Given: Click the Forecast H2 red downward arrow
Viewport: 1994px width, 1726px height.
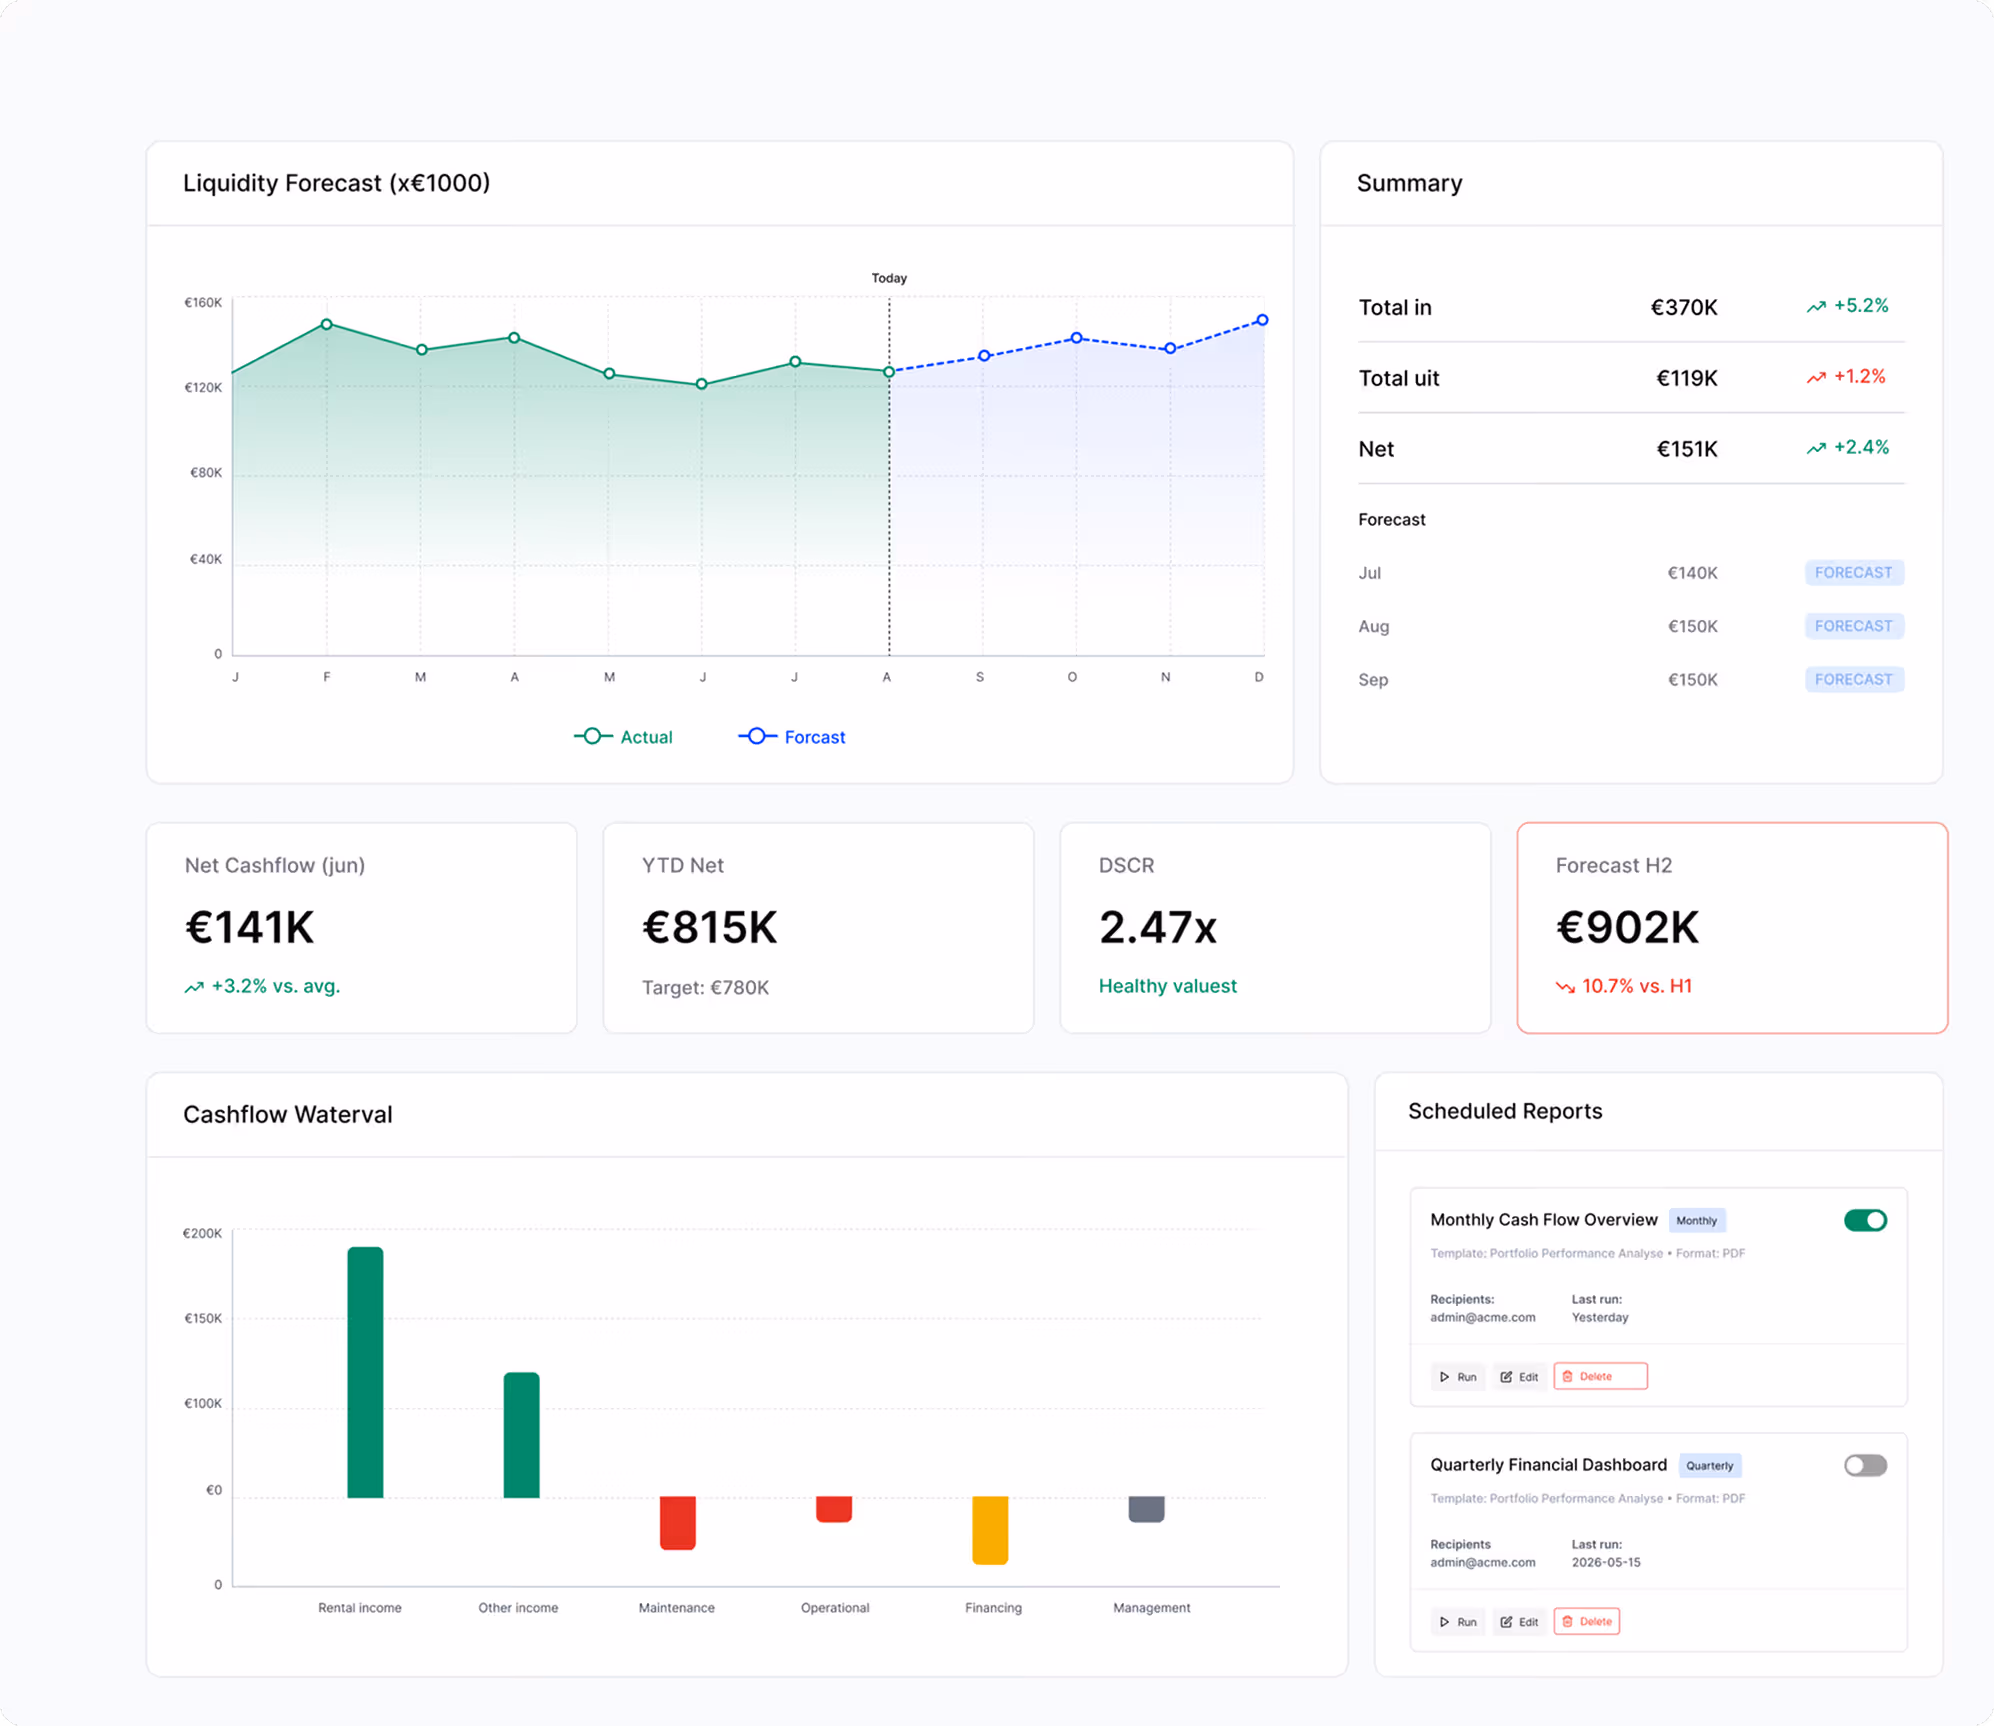Looking at the screenshot, I should tap(1565, 987).
